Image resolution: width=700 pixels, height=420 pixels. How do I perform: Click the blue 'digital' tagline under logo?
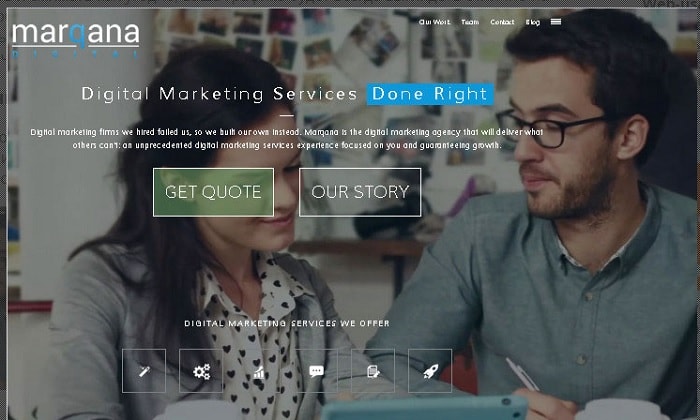pyautogui.click(x=75, y=55)
